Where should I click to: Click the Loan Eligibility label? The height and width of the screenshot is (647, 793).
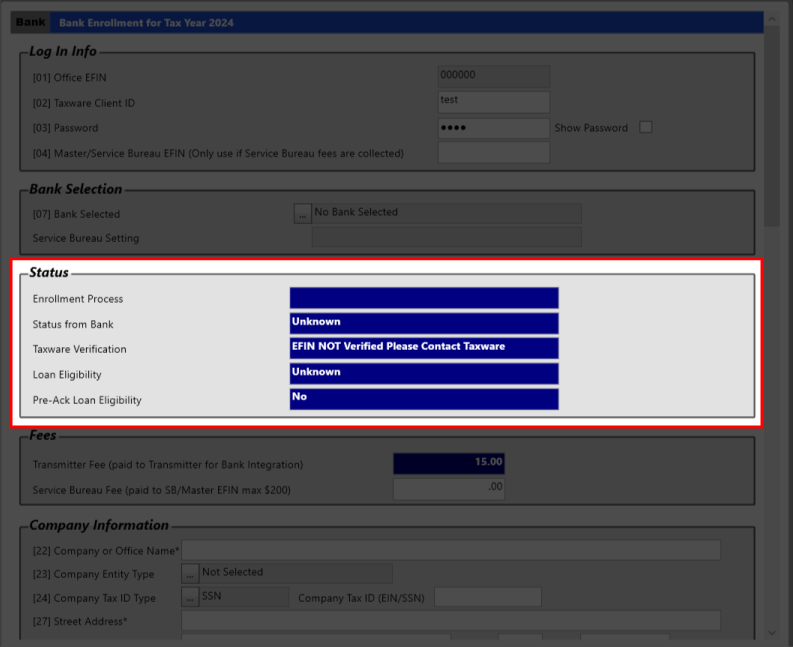[67, 375]
